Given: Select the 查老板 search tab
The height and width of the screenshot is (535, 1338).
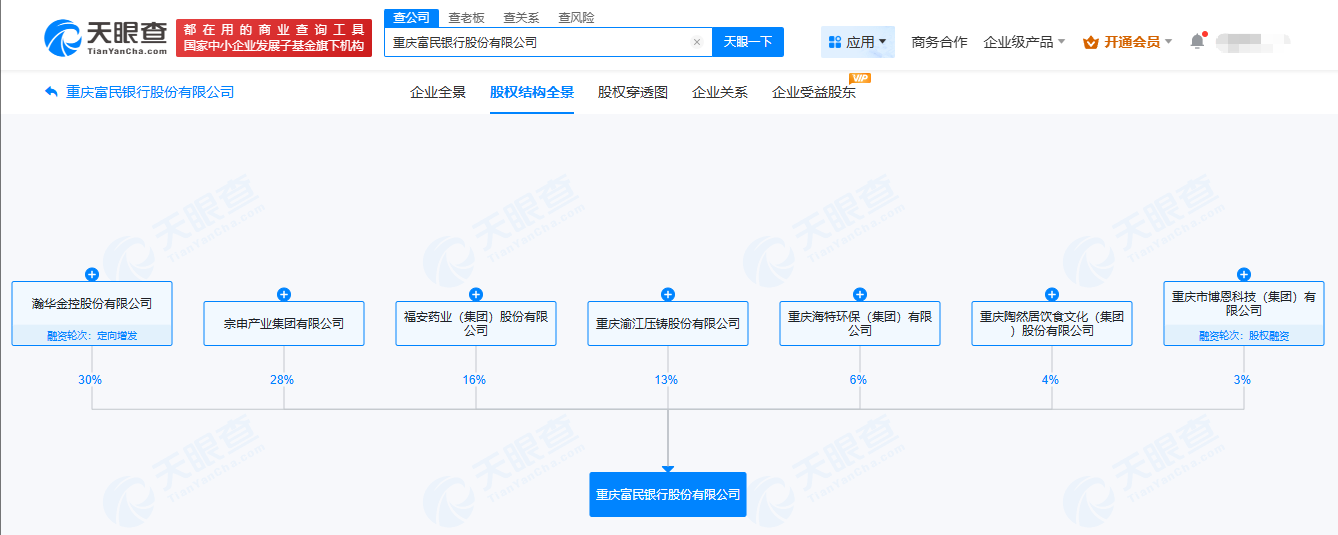Looking at the screenshot, I should [x=467, y=18].
